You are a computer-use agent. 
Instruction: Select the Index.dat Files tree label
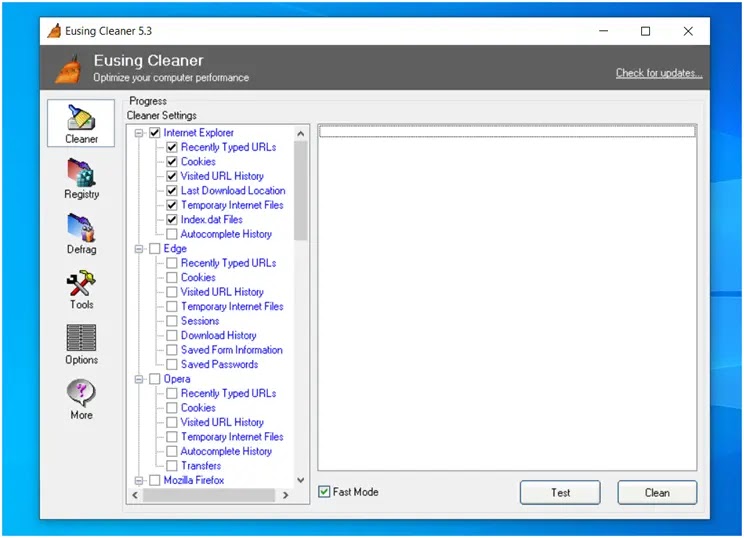point(212,220)
